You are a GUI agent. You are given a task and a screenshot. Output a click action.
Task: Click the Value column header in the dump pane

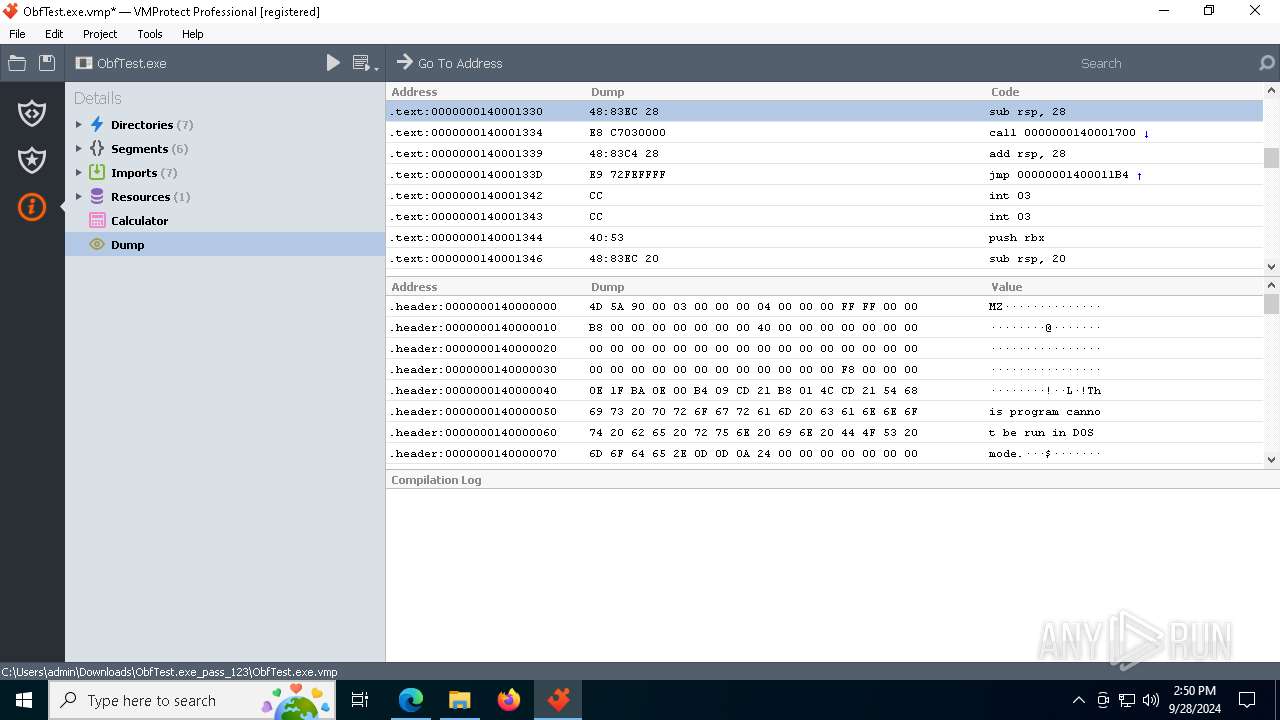[x=1006, y=286]
